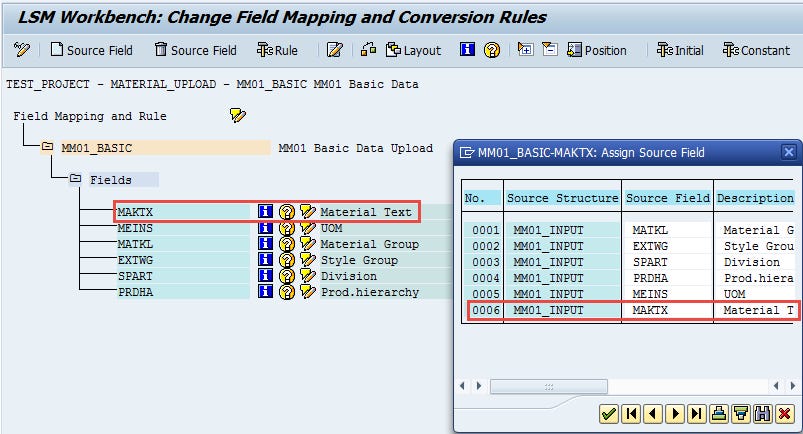Select source field row 0002 EXTWG
This screenshot has height=434, width=803.
click(629, 246)
